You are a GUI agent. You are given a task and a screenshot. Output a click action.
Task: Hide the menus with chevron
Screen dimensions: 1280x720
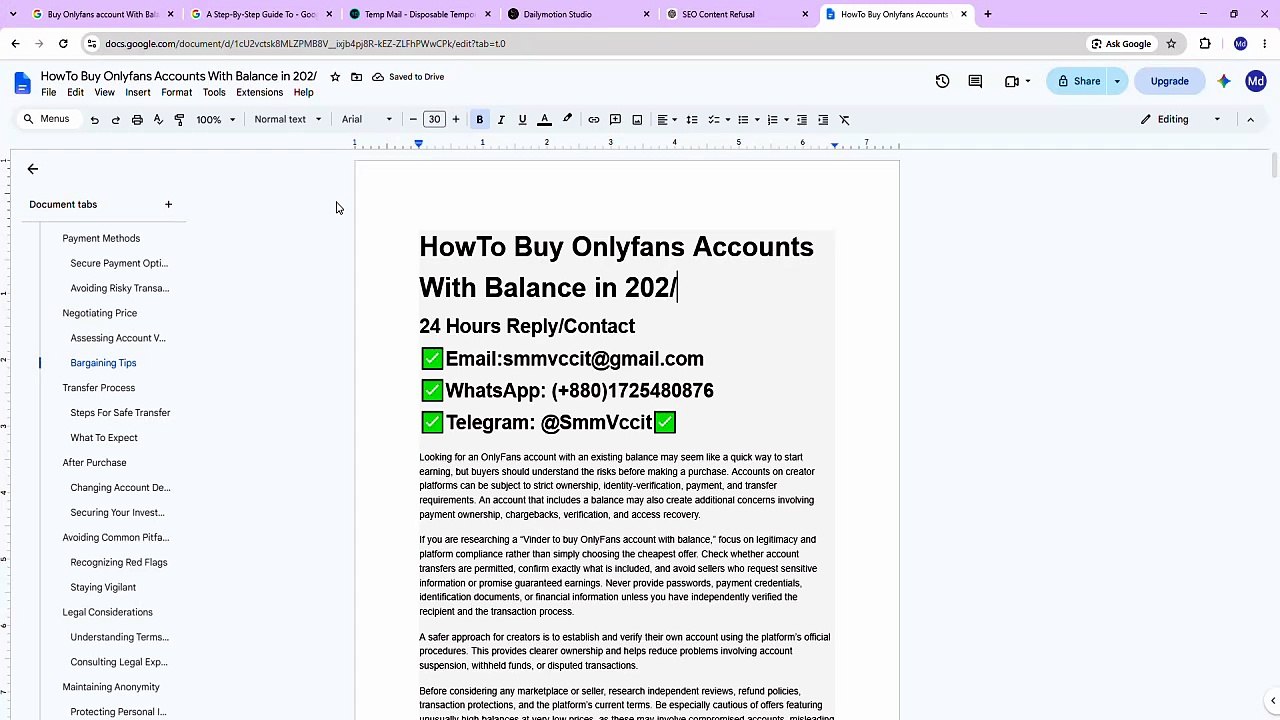click(1250, 120)
